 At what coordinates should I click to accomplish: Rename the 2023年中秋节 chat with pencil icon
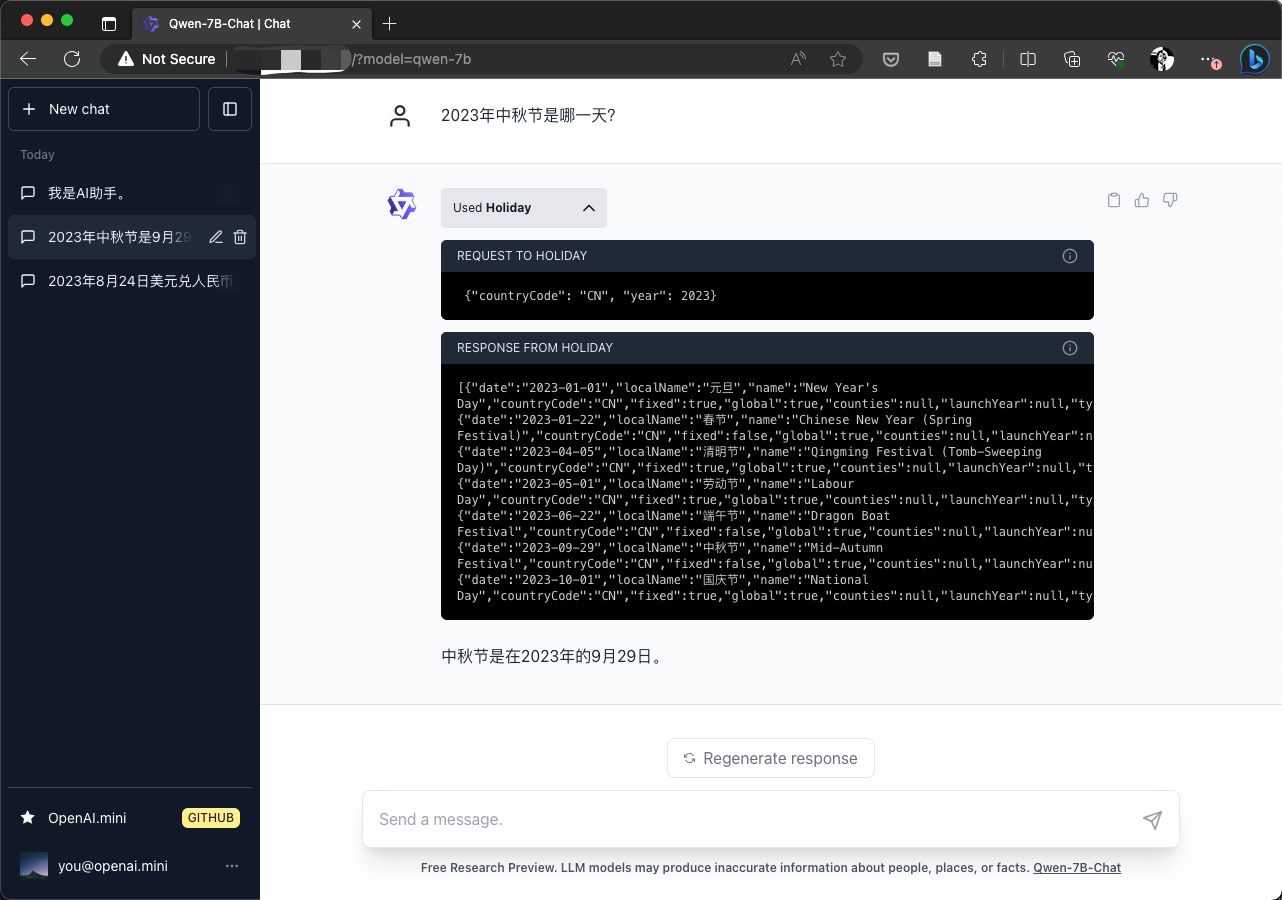215,237
